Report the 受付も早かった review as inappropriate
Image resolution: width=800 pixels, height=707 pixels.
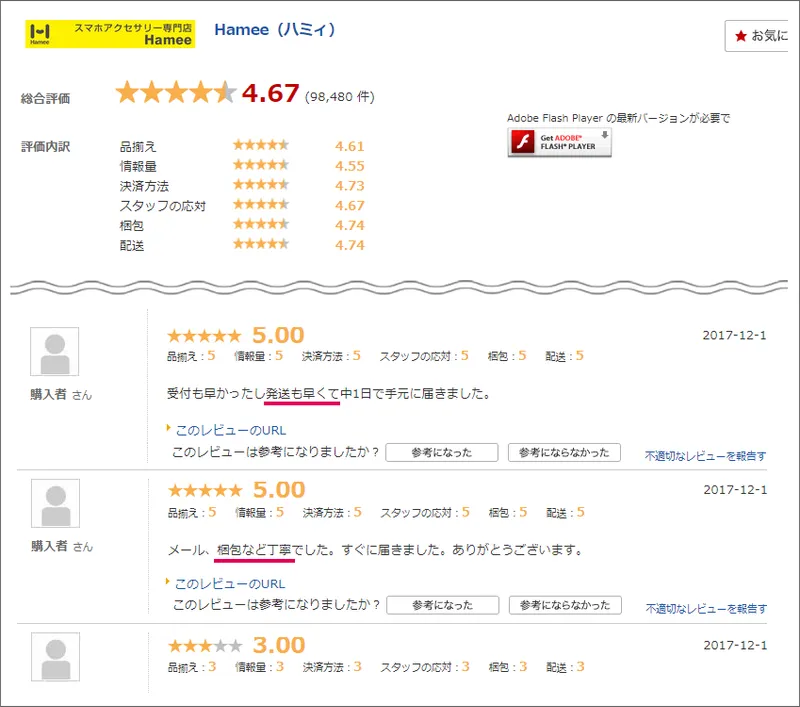[706, 456]
